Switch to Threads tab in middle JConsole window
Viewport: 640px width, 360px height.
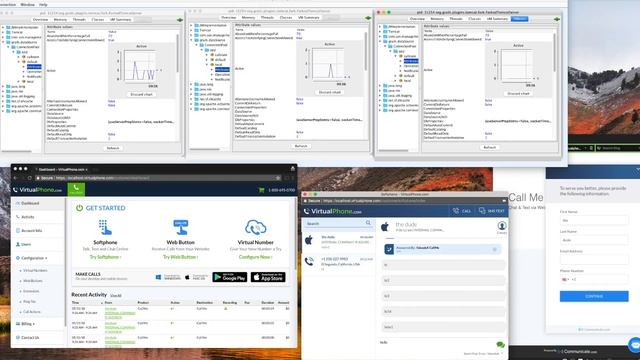click(267, 18)
